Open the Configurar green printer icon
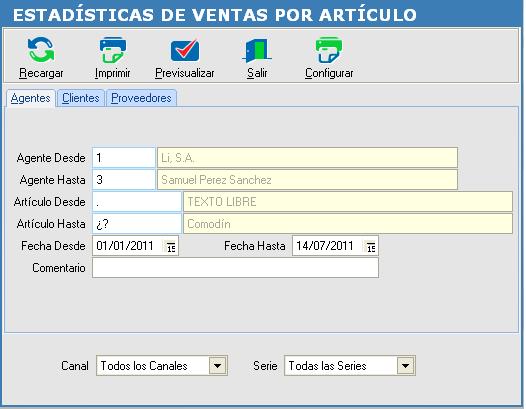The image size is (526, 409). click(x=329, y=50)
